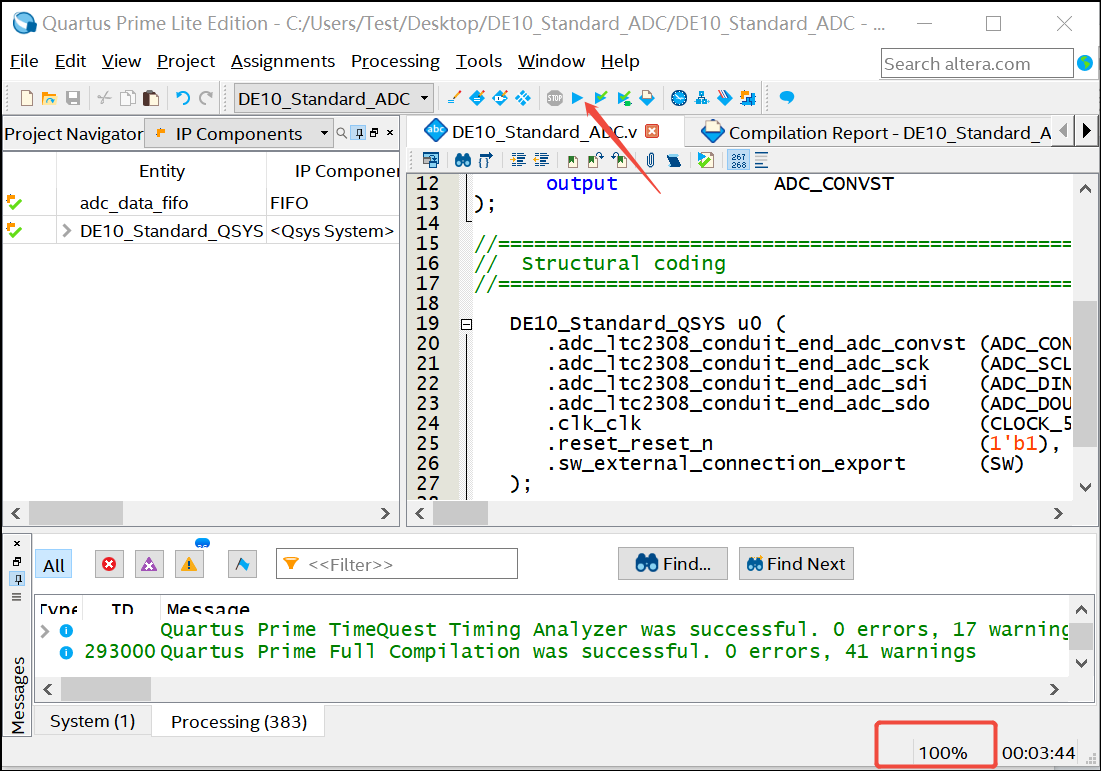Viewport: 1101px width, 771px height.
Task: Open the File menu
Action: click(24, 62)
